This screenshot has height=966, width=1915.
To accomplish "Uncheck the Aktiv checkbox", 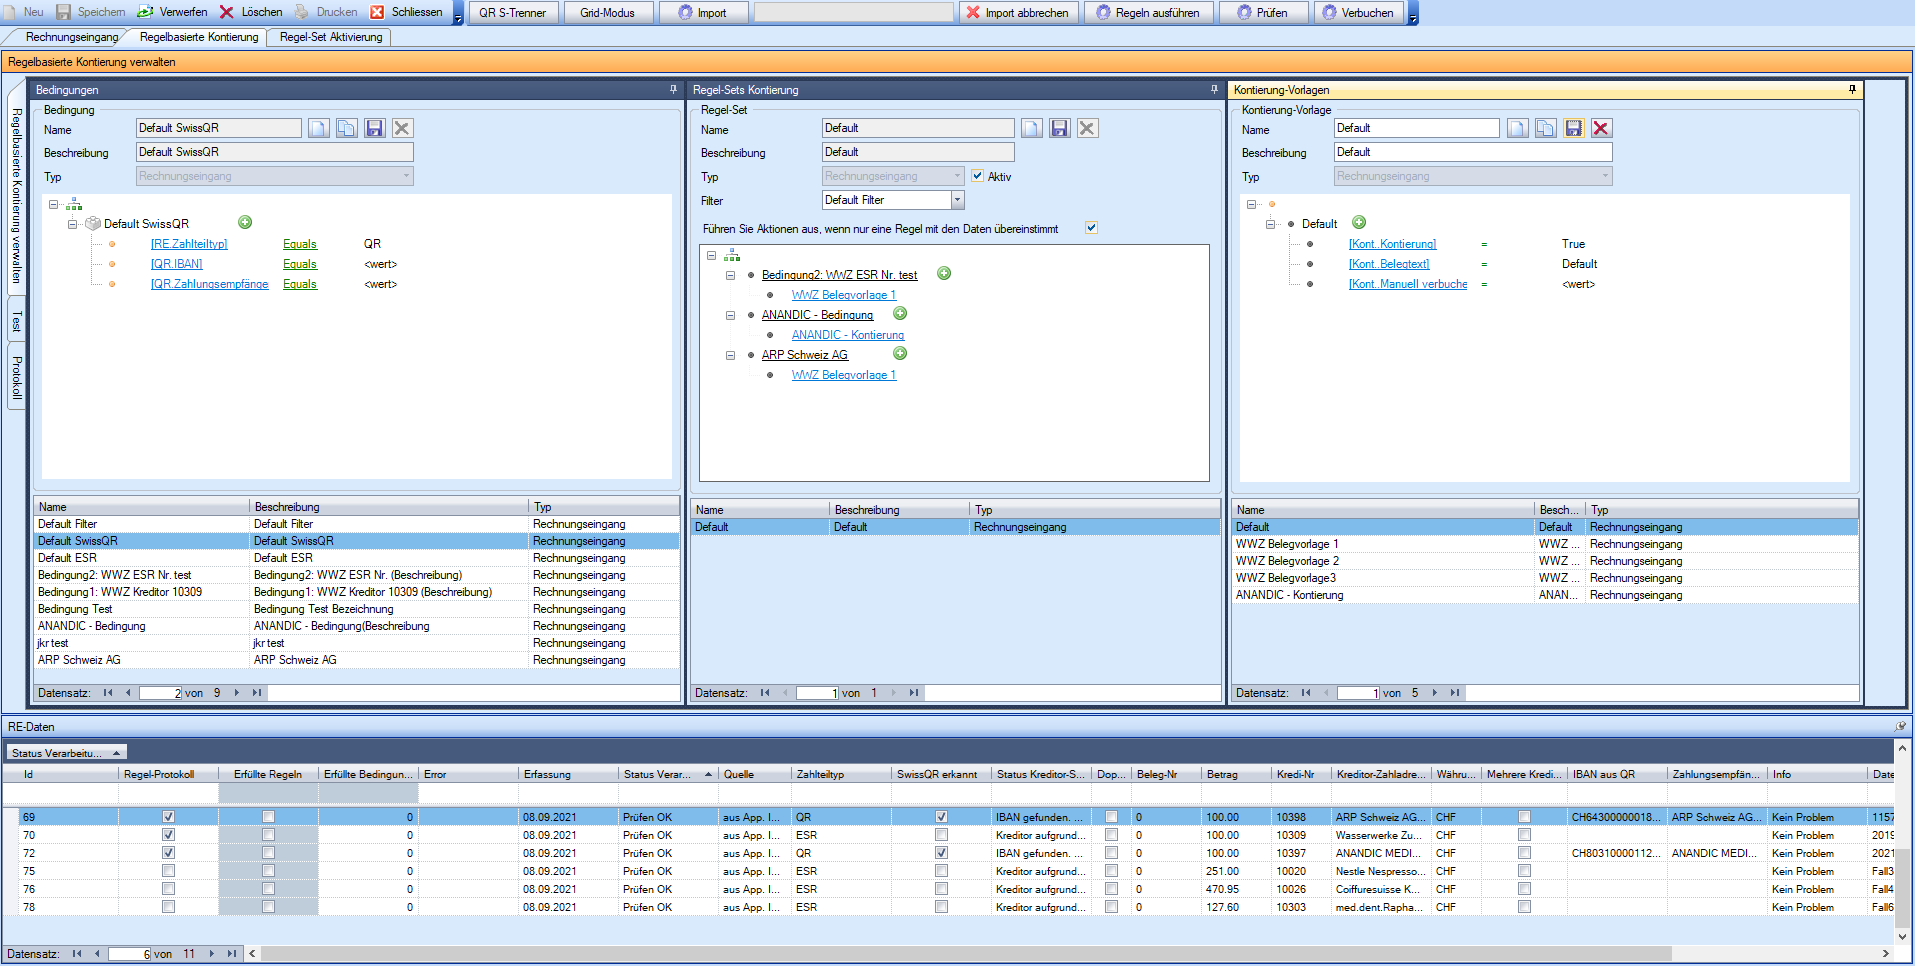I will pos(978,176).
